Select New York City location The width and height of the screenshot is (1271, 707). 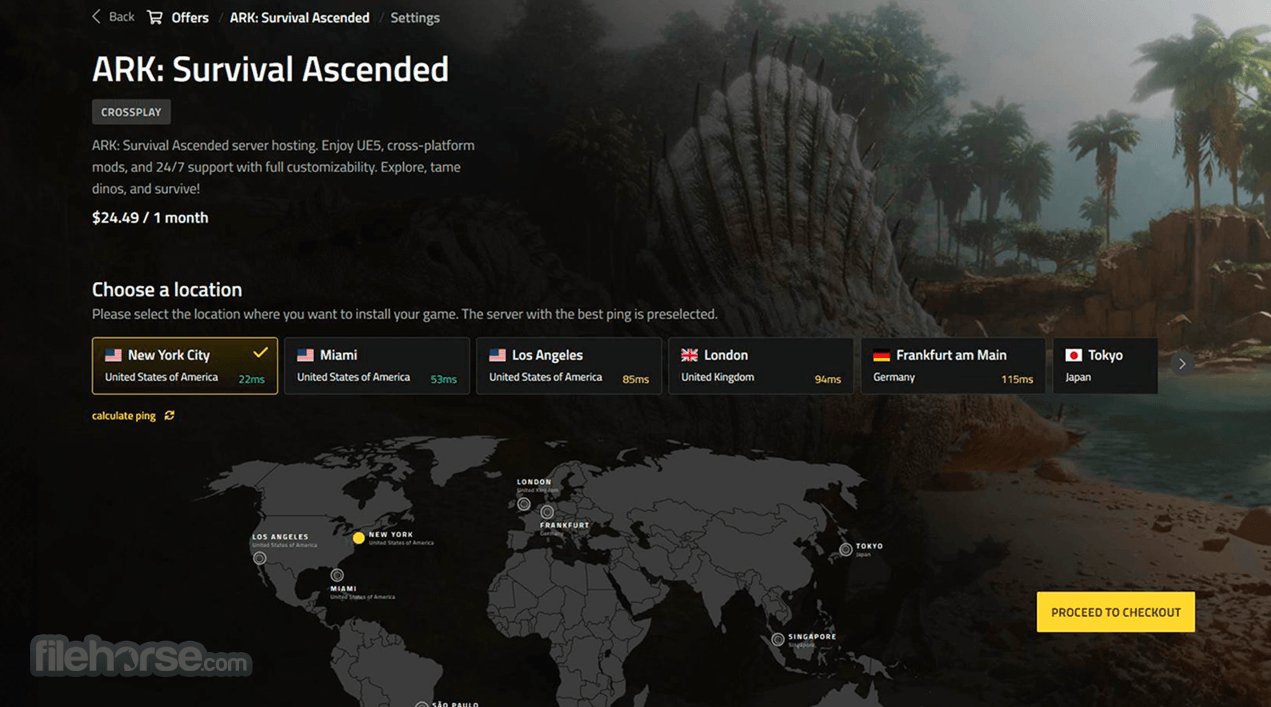tap(185, 365)
